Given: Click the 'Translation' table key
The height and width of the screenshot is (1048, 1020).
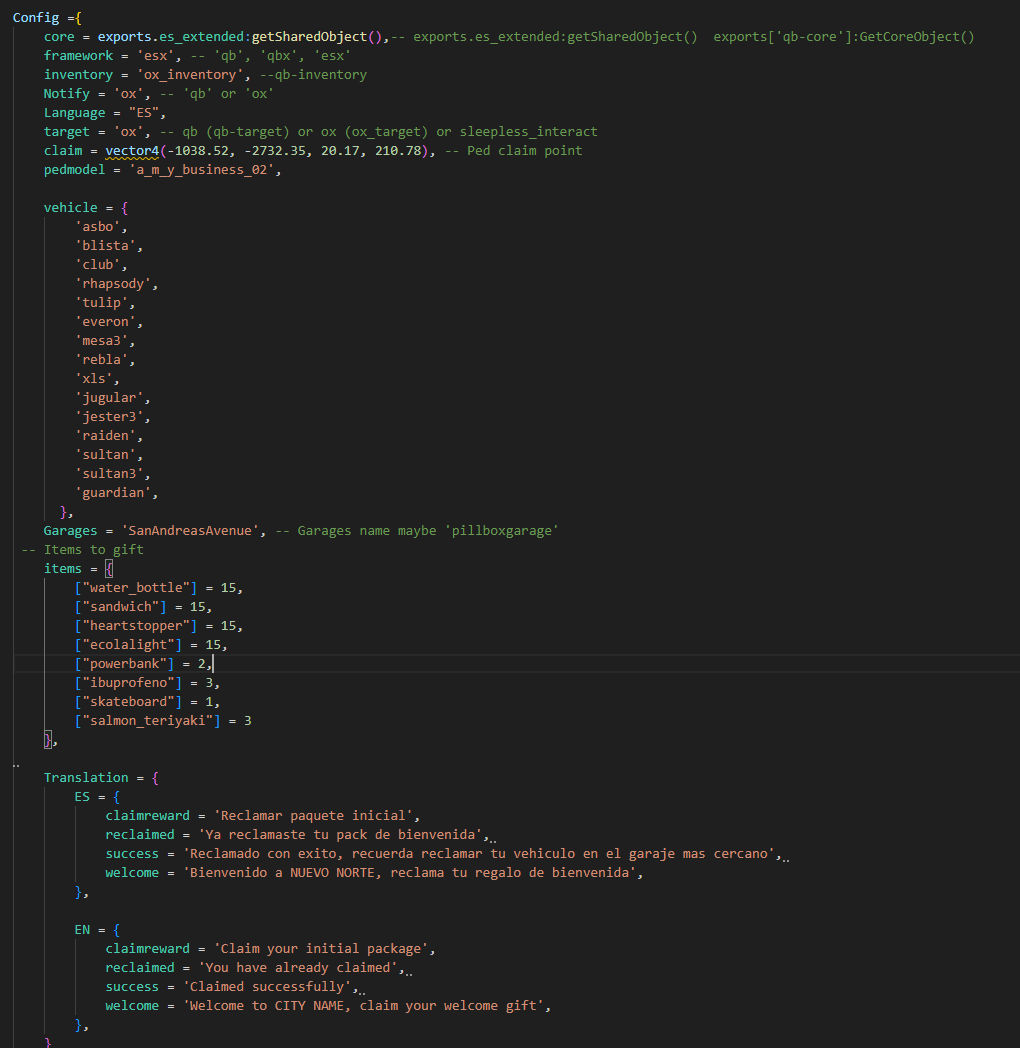Looking at the screenshot, I should pos(86,778).
